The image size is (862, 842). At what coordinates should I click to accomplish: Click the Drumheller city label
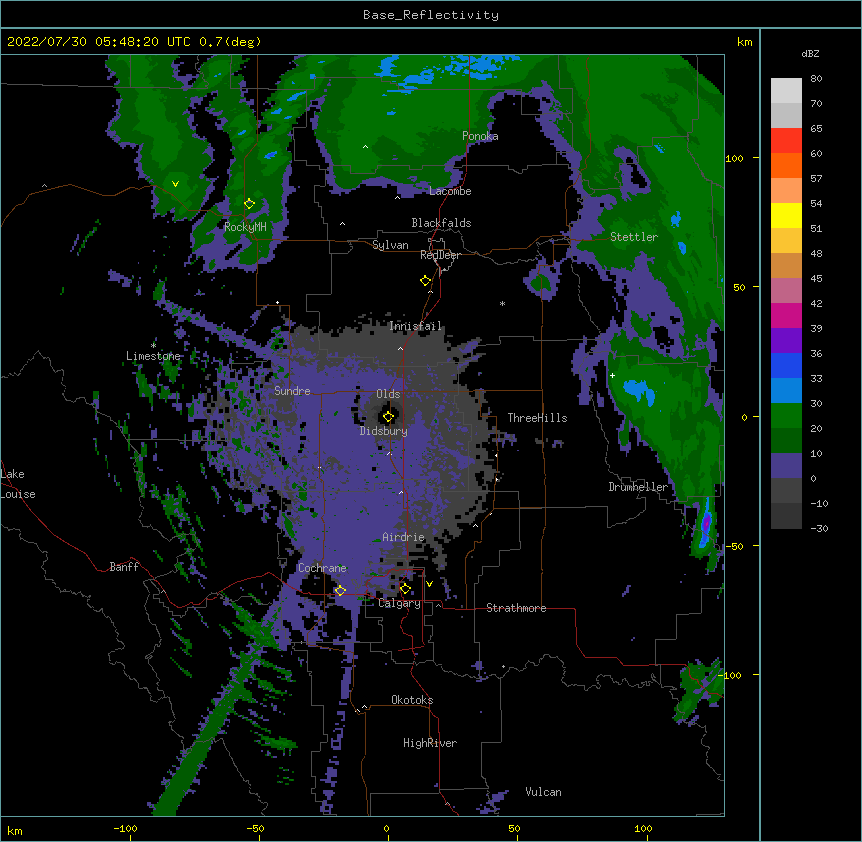(638, 487)
